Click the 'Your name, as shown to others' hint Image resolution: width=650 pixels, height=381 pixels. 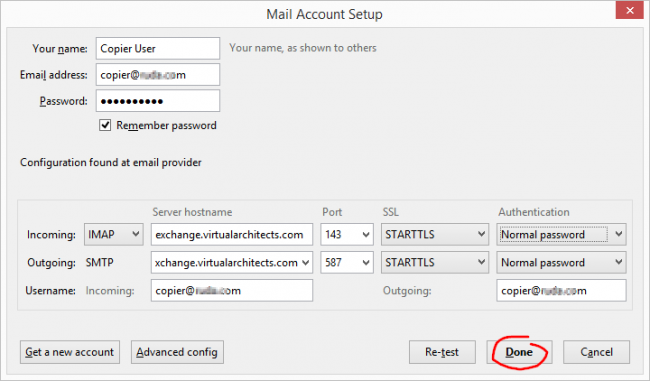(303, 48)
